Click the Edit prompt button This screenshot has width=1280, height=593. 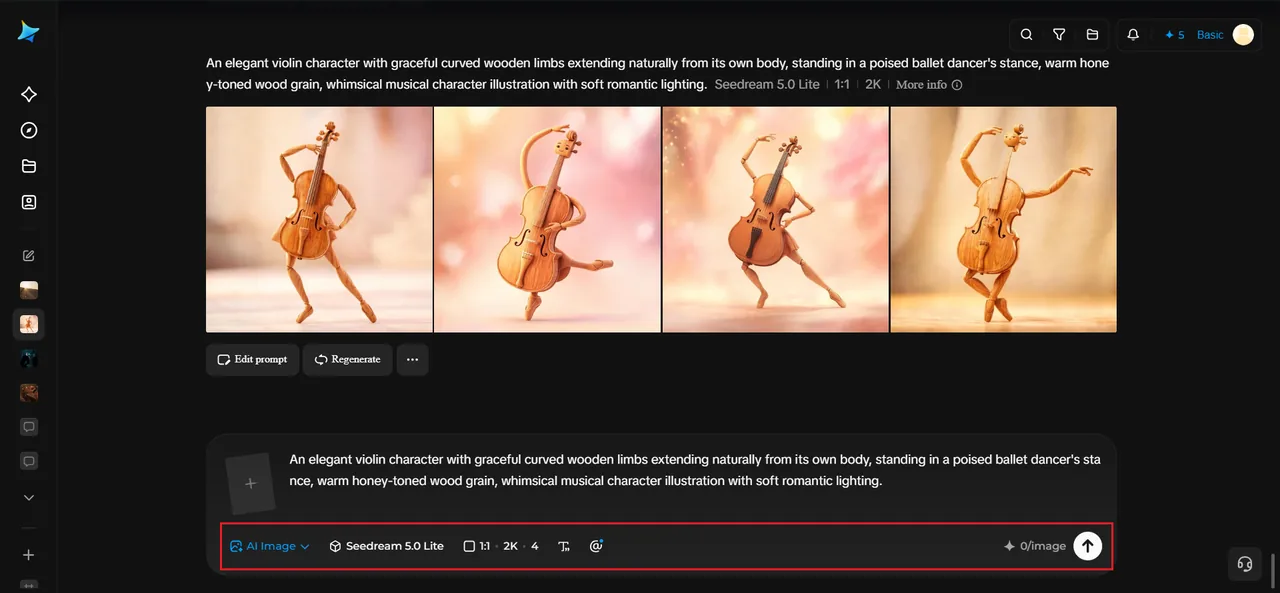[252, 359]
